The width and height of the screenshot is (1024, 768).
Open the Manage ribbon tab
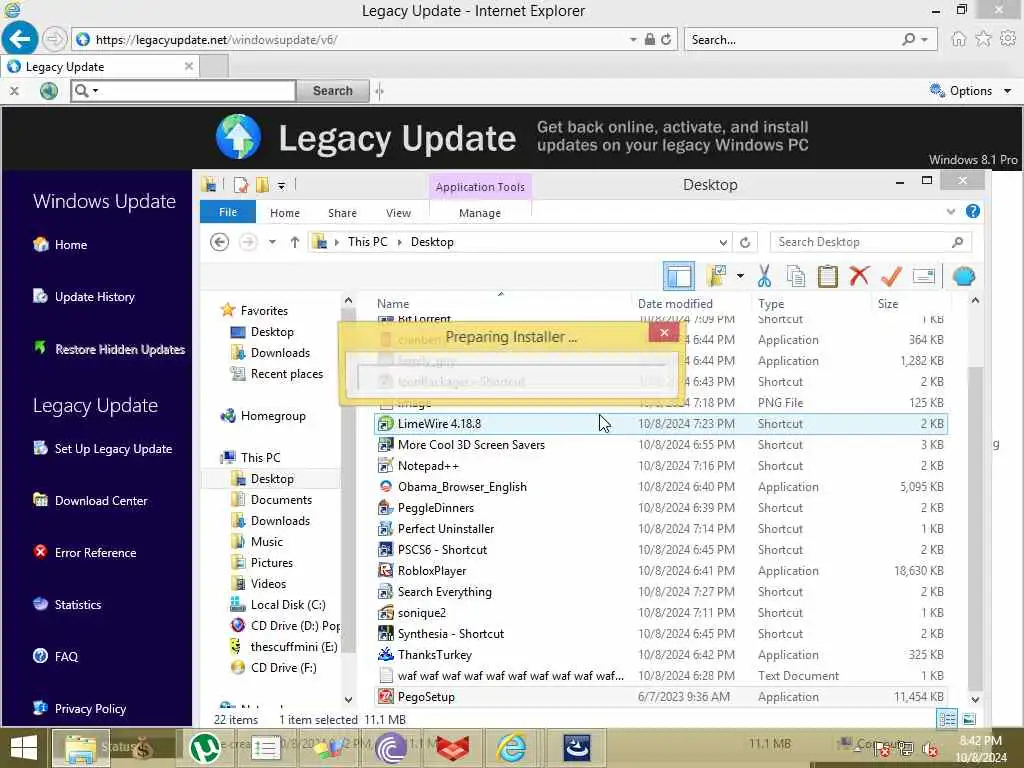tap(480, 213)
